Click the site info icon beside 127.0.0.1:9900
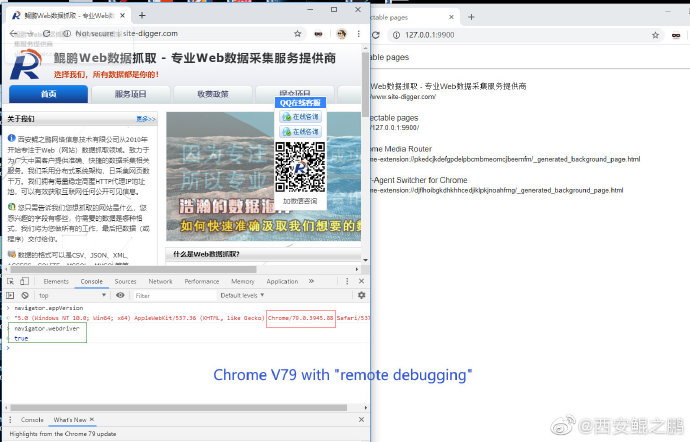 396,35
